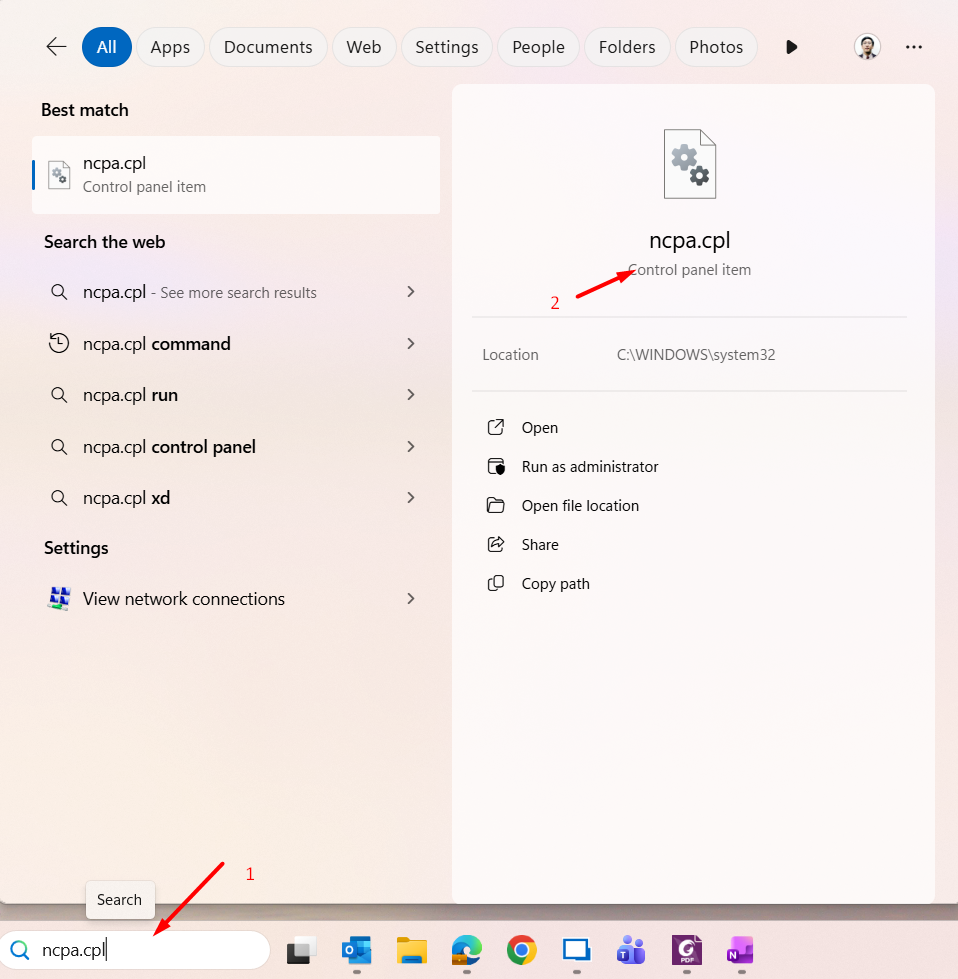Click the back arrow in search panel
Screen dimensions: 958x979
tap(56, 47)
